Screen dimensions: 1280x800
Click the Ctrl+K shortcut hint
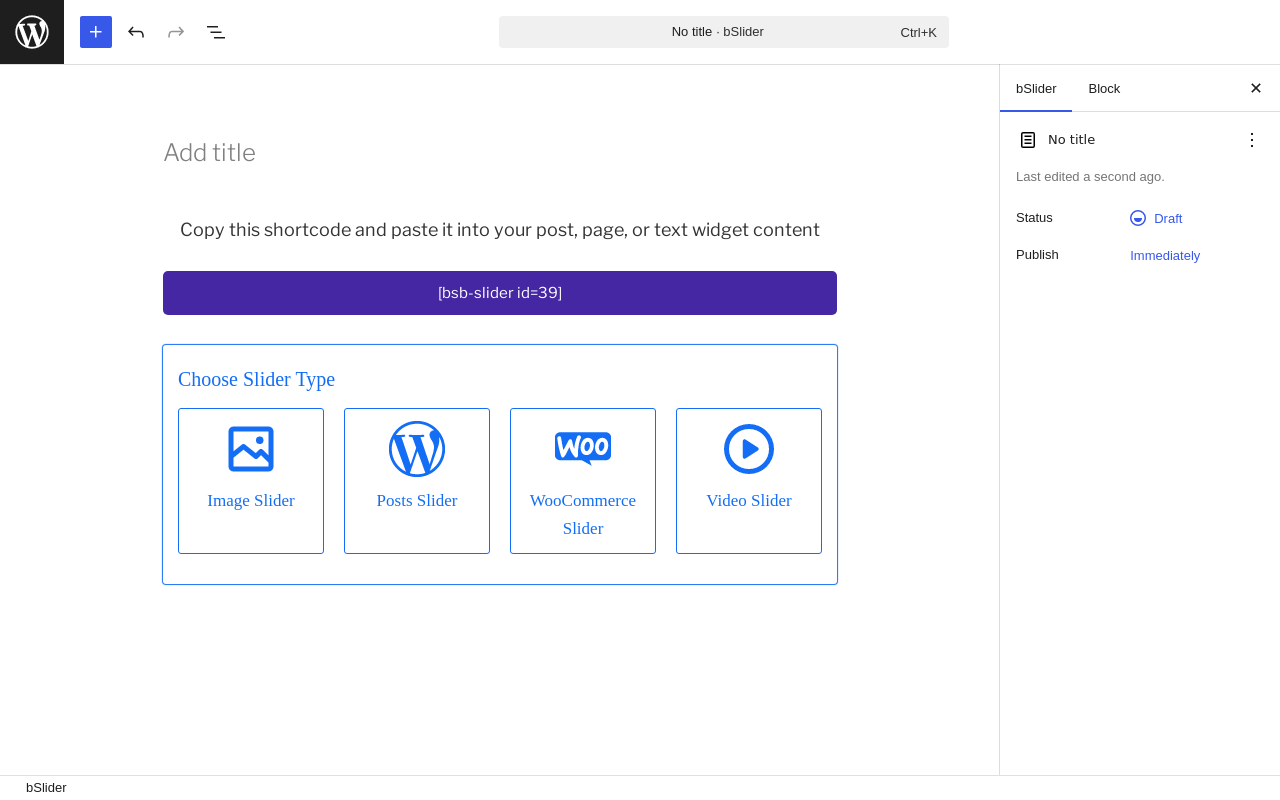coord(918,32)
